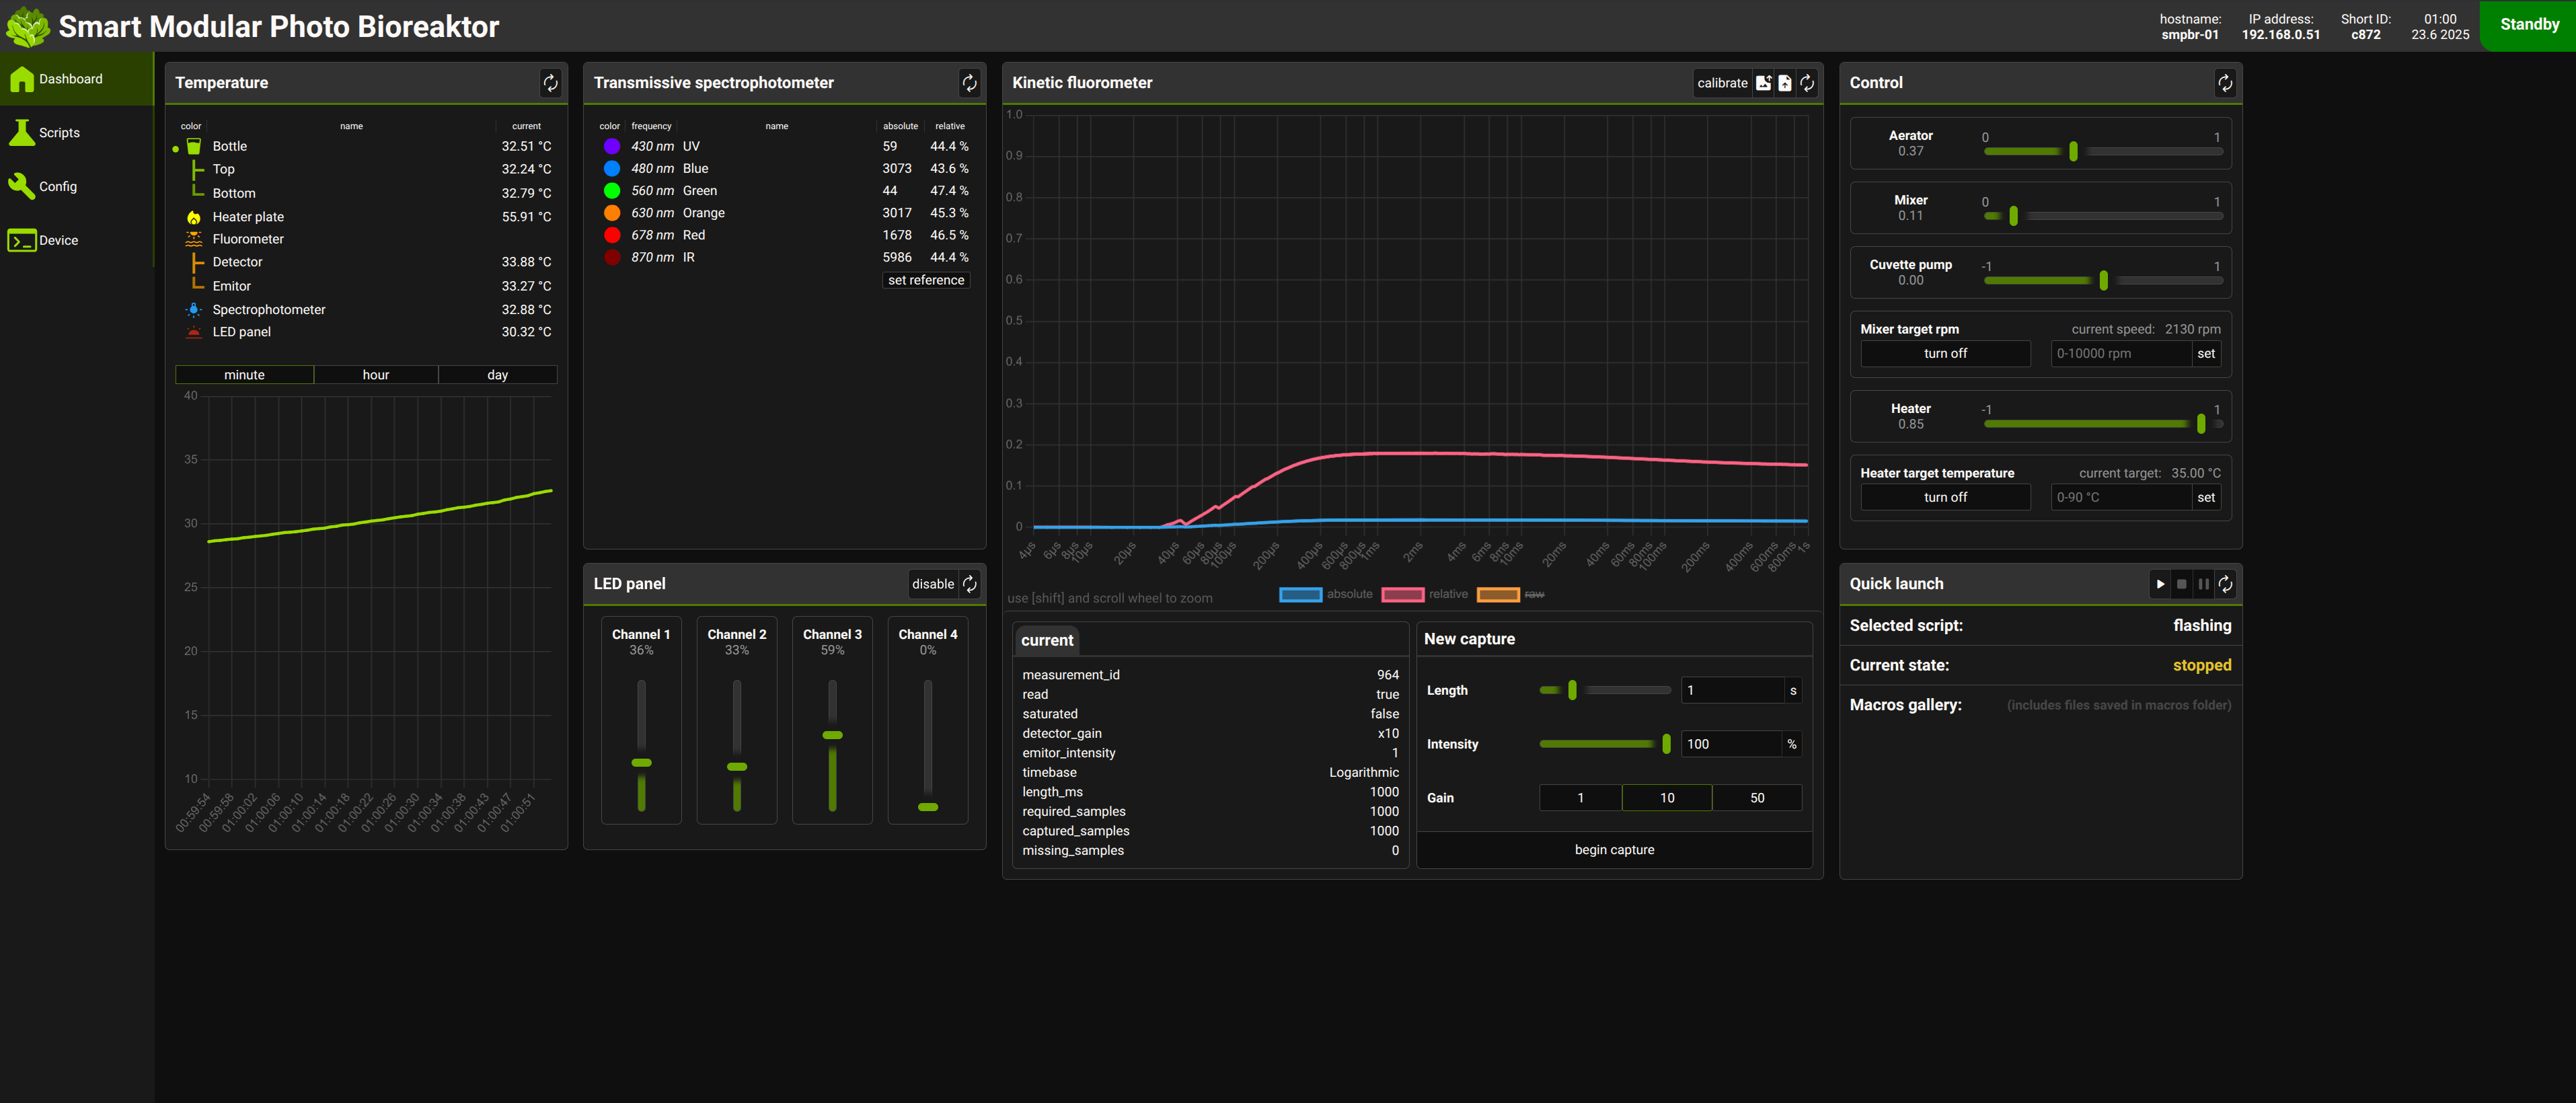This screenshot has width=2576, height=1103.
Task: Switch temperature chart to hour view
Action: pos(376,375)
